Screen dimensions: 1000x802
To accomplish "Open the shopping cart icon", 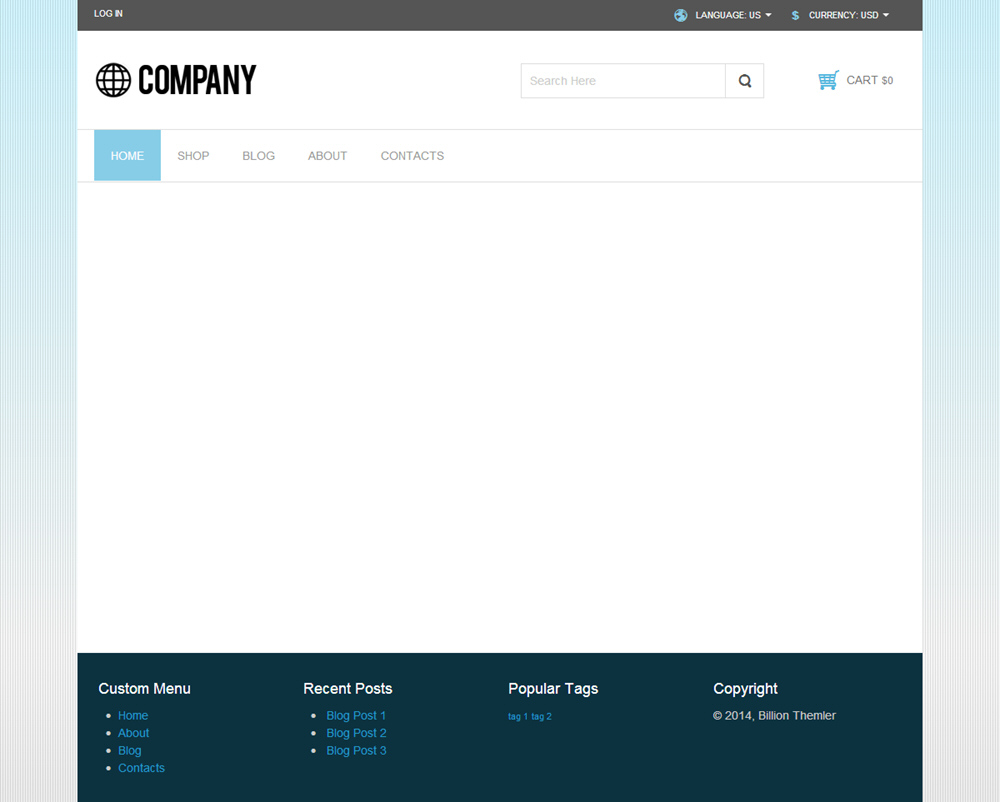I will click(x=828, y=80).
